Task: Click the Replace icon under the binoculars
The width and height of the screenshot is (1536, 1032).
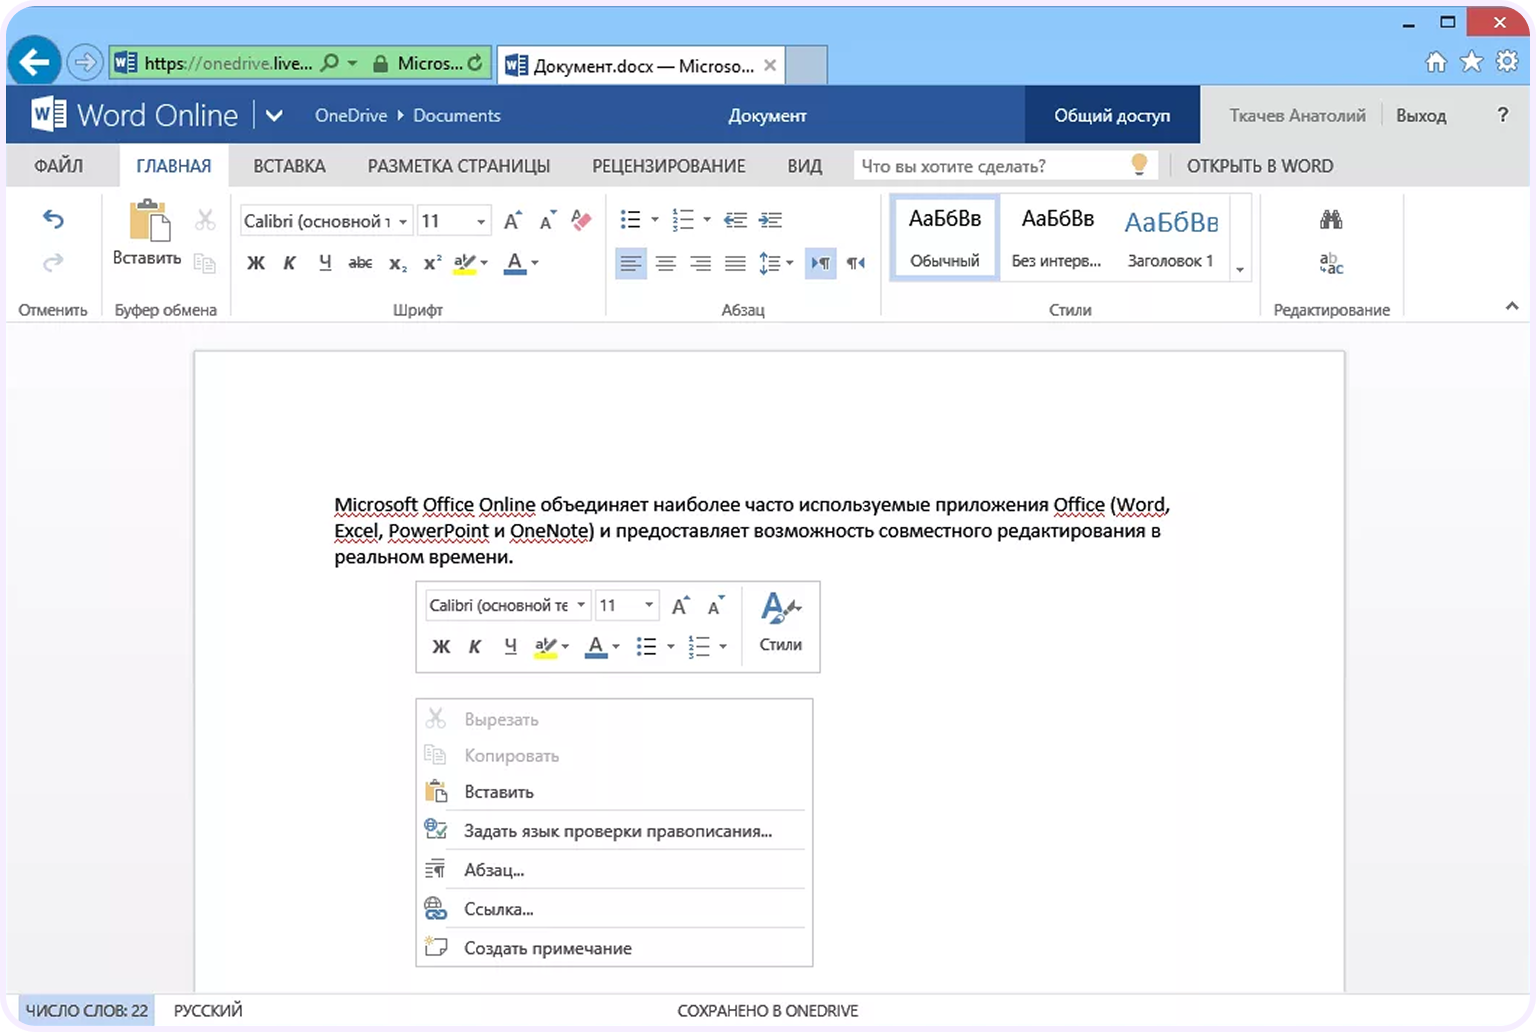Action: coord(1331,264)
